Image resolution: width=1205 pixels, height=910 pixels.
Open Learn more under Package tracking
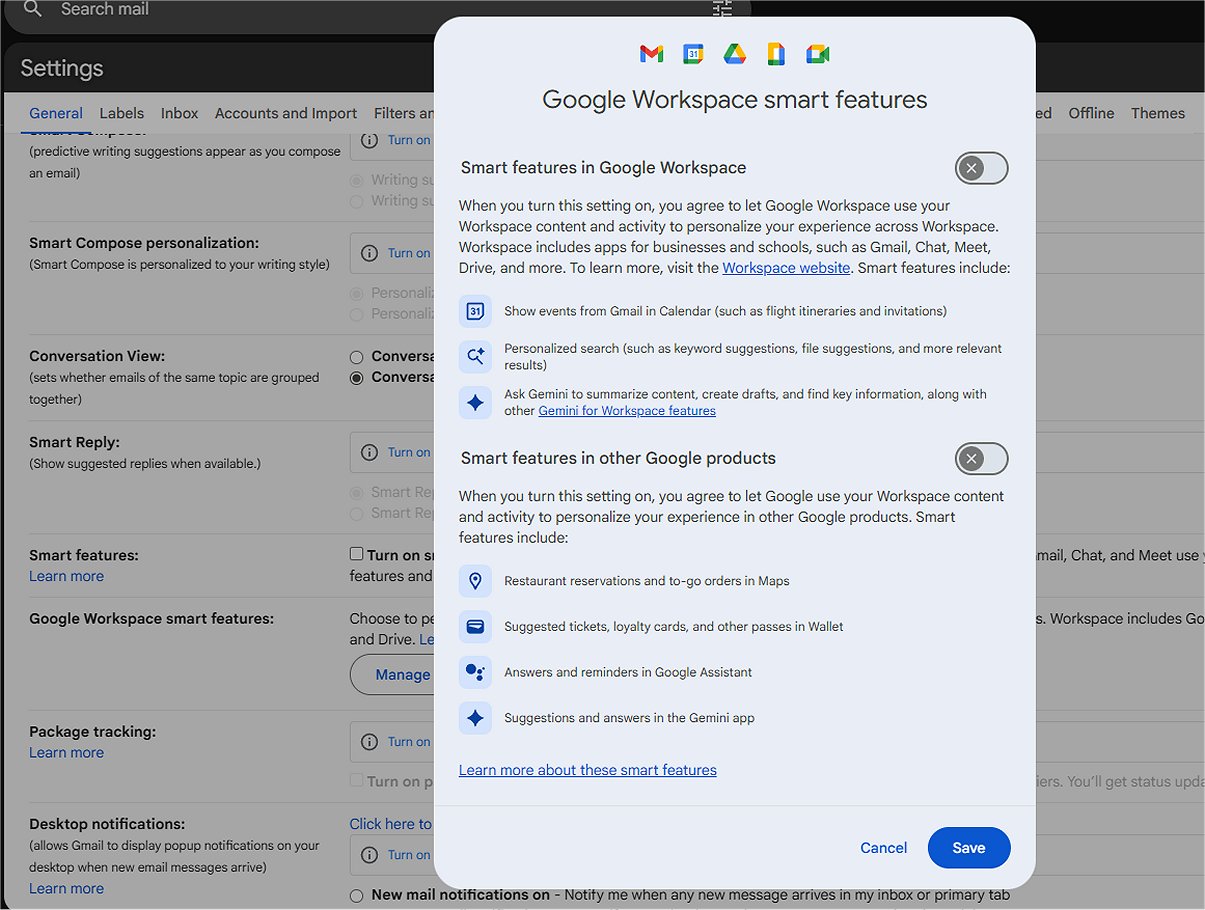[x=66, y=753]
